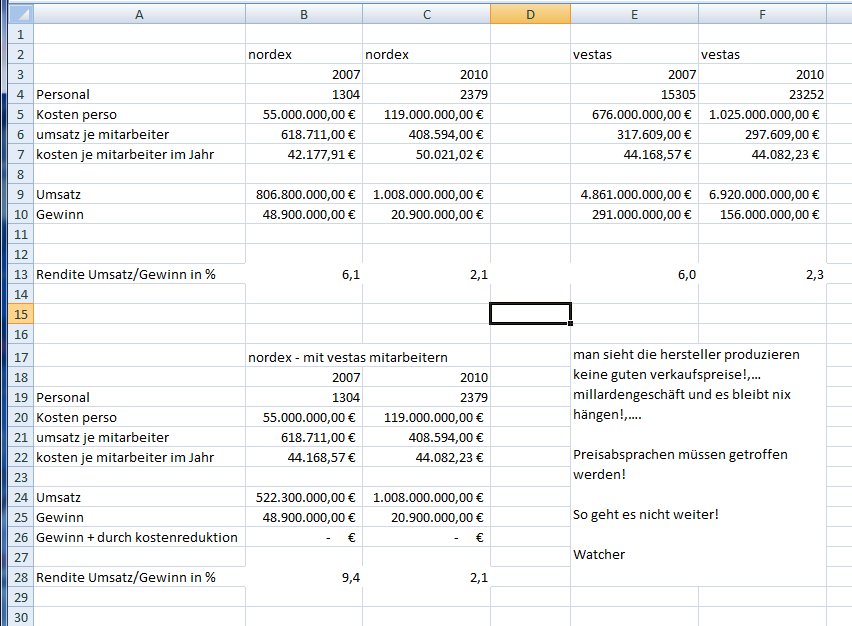Click the cell 156.000.000,00 €
The image size is (852, 626).
point(762,215)
